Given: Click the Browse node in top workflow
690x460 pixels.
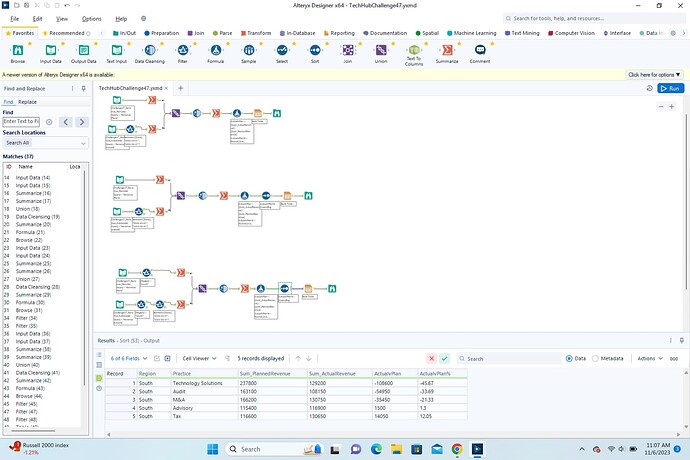Looking at the screenshot, I should click(x=277, y=114).
